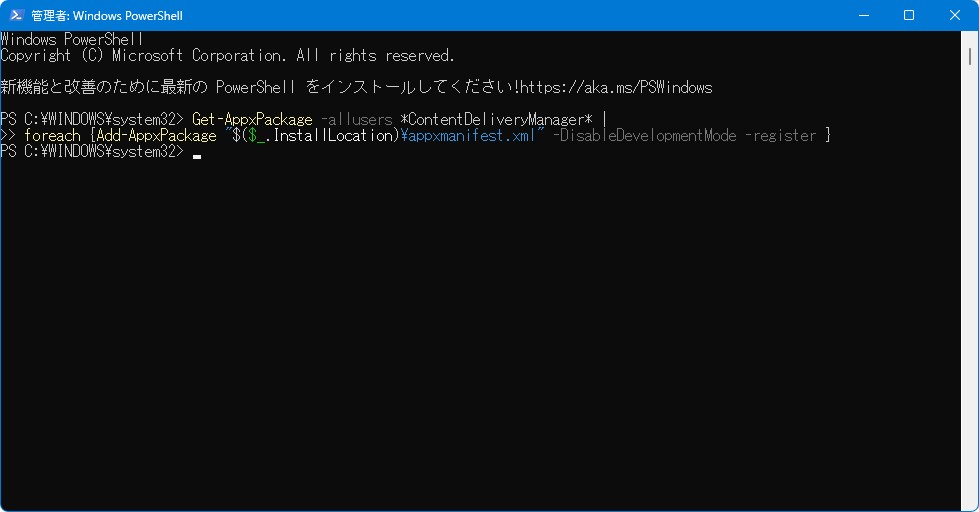The width and height of the screenshot is (979, 512).
Task: Click the appxmanifest.xml file name
Action: tap(468, 135)
